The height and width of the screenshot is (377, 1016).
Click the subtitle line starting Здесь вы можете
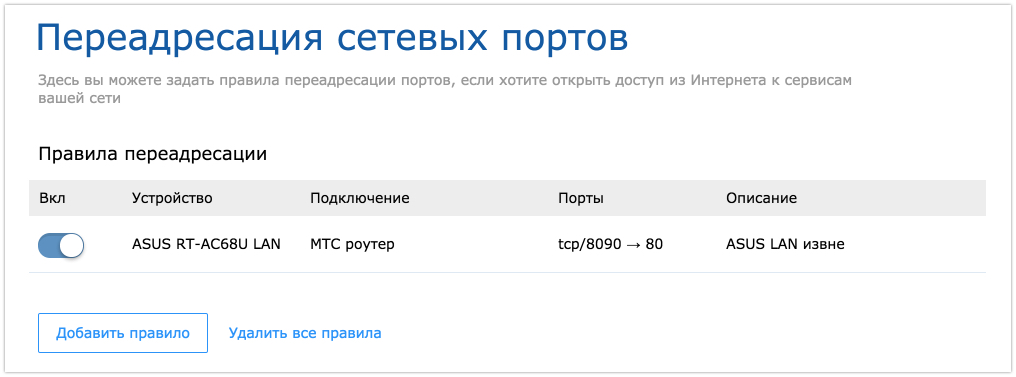pos(444,82)
